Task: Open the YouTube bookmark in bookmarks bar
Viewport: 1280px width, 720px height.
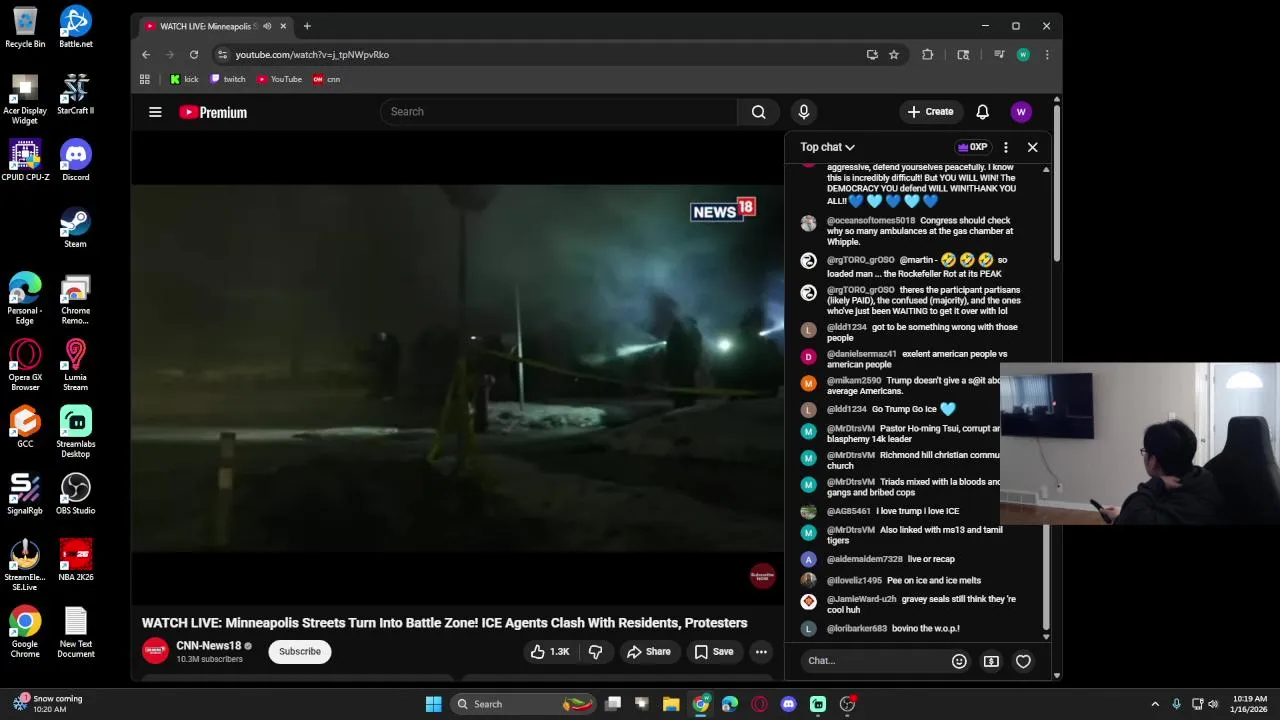Action: pos(279,79)
